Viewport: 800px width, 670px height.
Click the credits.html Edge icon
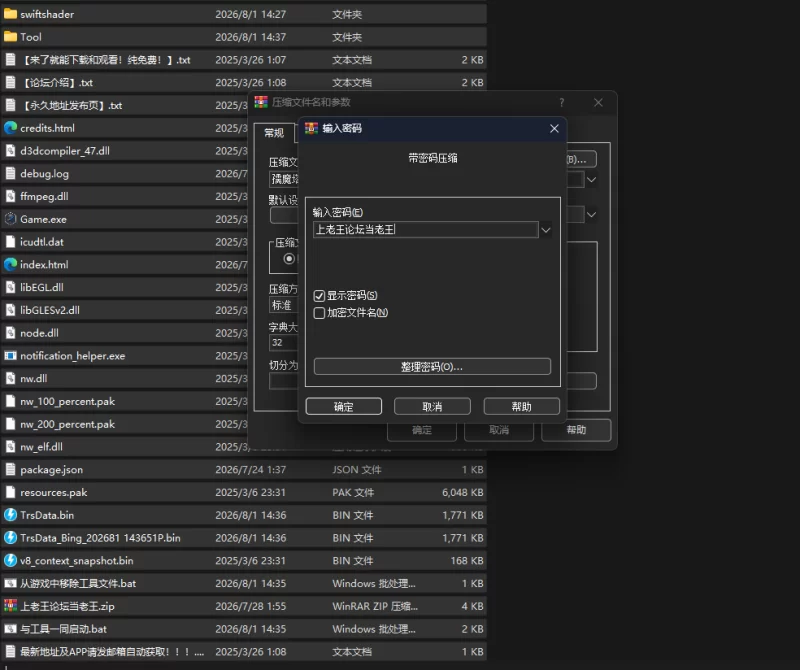click(x=10, y=128)
